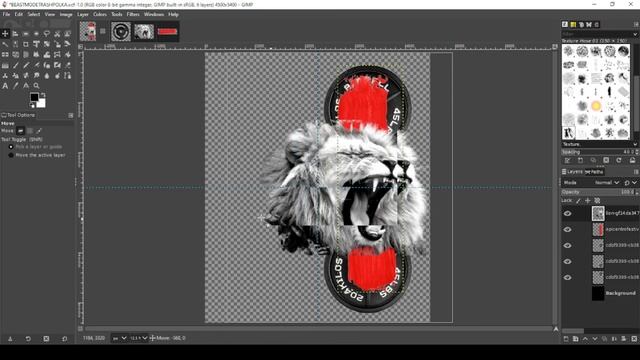Create a new layer group
This screenshot has width=640, height=360.
[576, 339]
